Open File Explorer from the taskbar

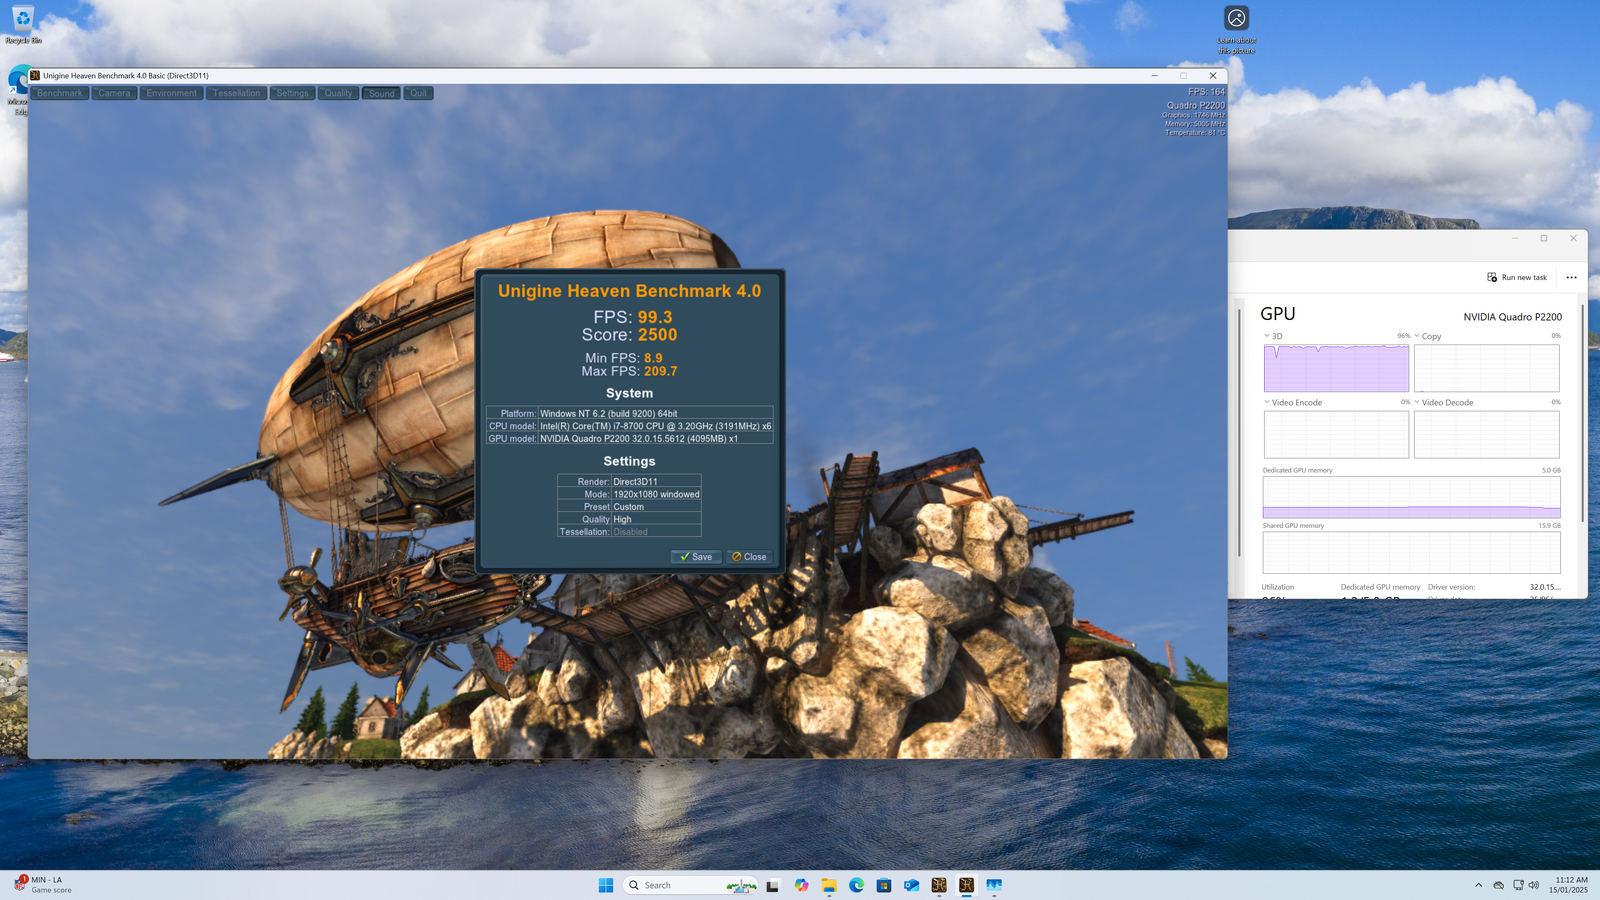829,885
